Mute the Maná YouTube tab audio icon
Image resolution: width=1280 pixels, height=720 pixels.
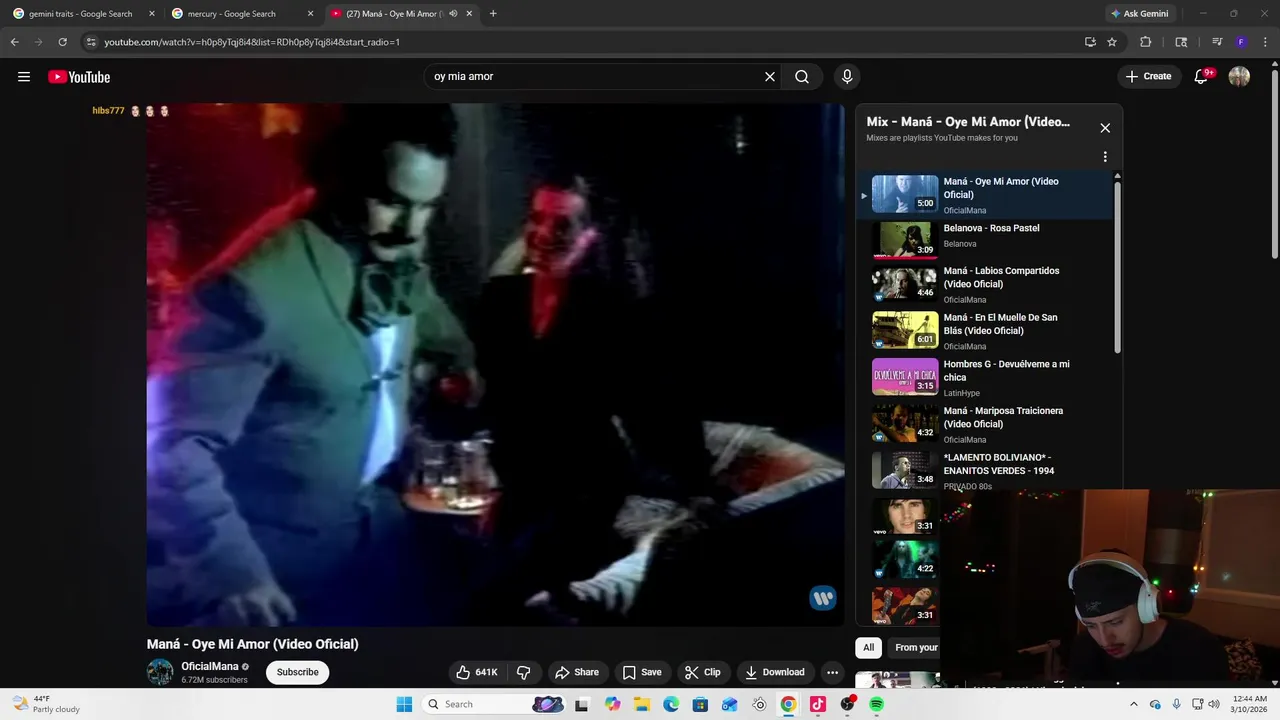[453, 14]
